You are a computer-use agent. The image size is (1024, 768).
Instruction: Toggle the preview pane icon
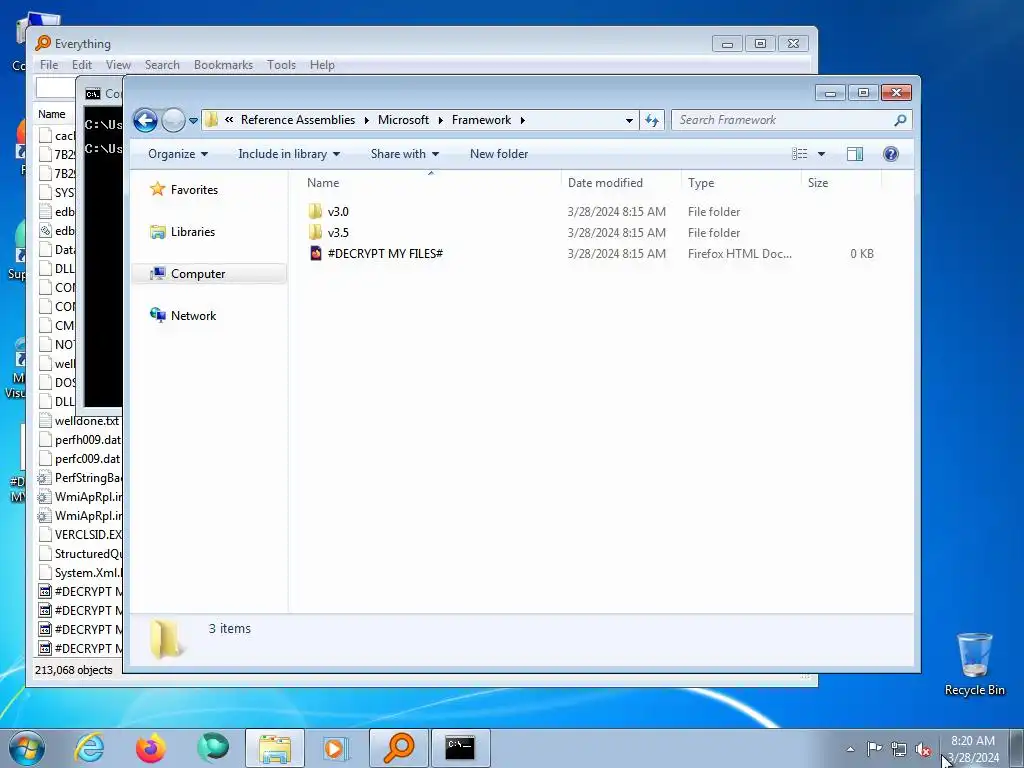pyautogui.click(x=854, y=154)
